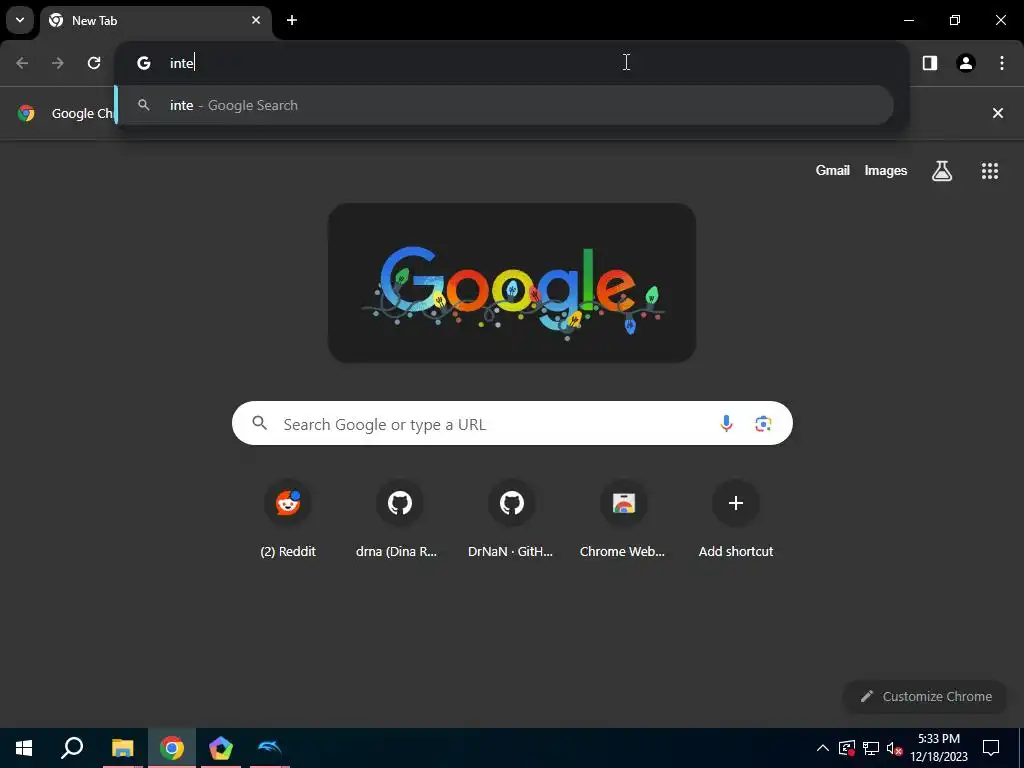Open the Gmail link

pyautogui.click(x=833, y=170)
